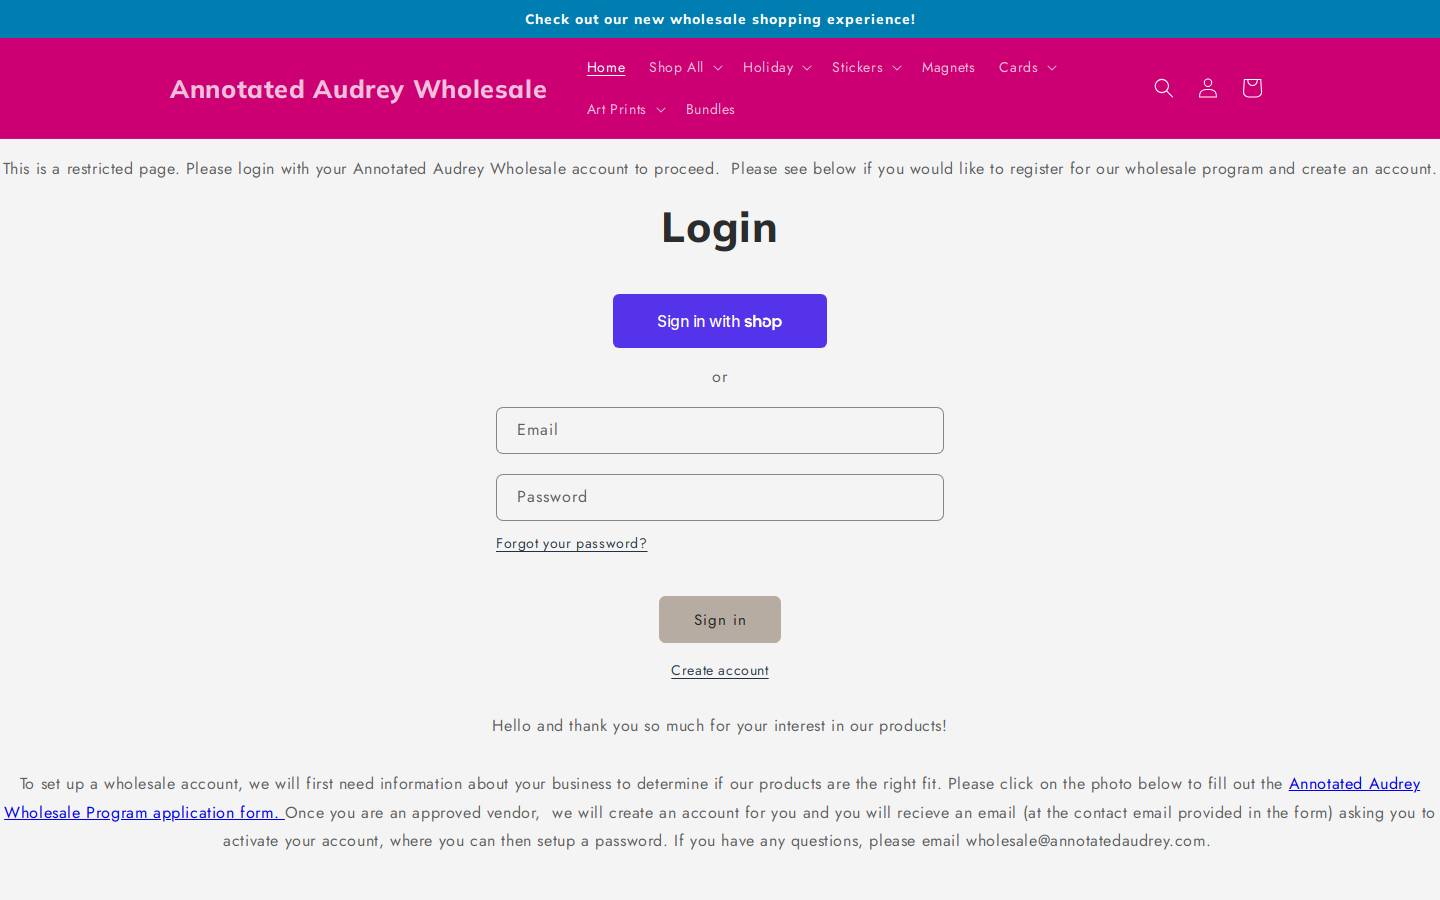The width and height of the screenshot is (1440, 900).
Task: Open the Bundles menu item
Action: (710, 109)
